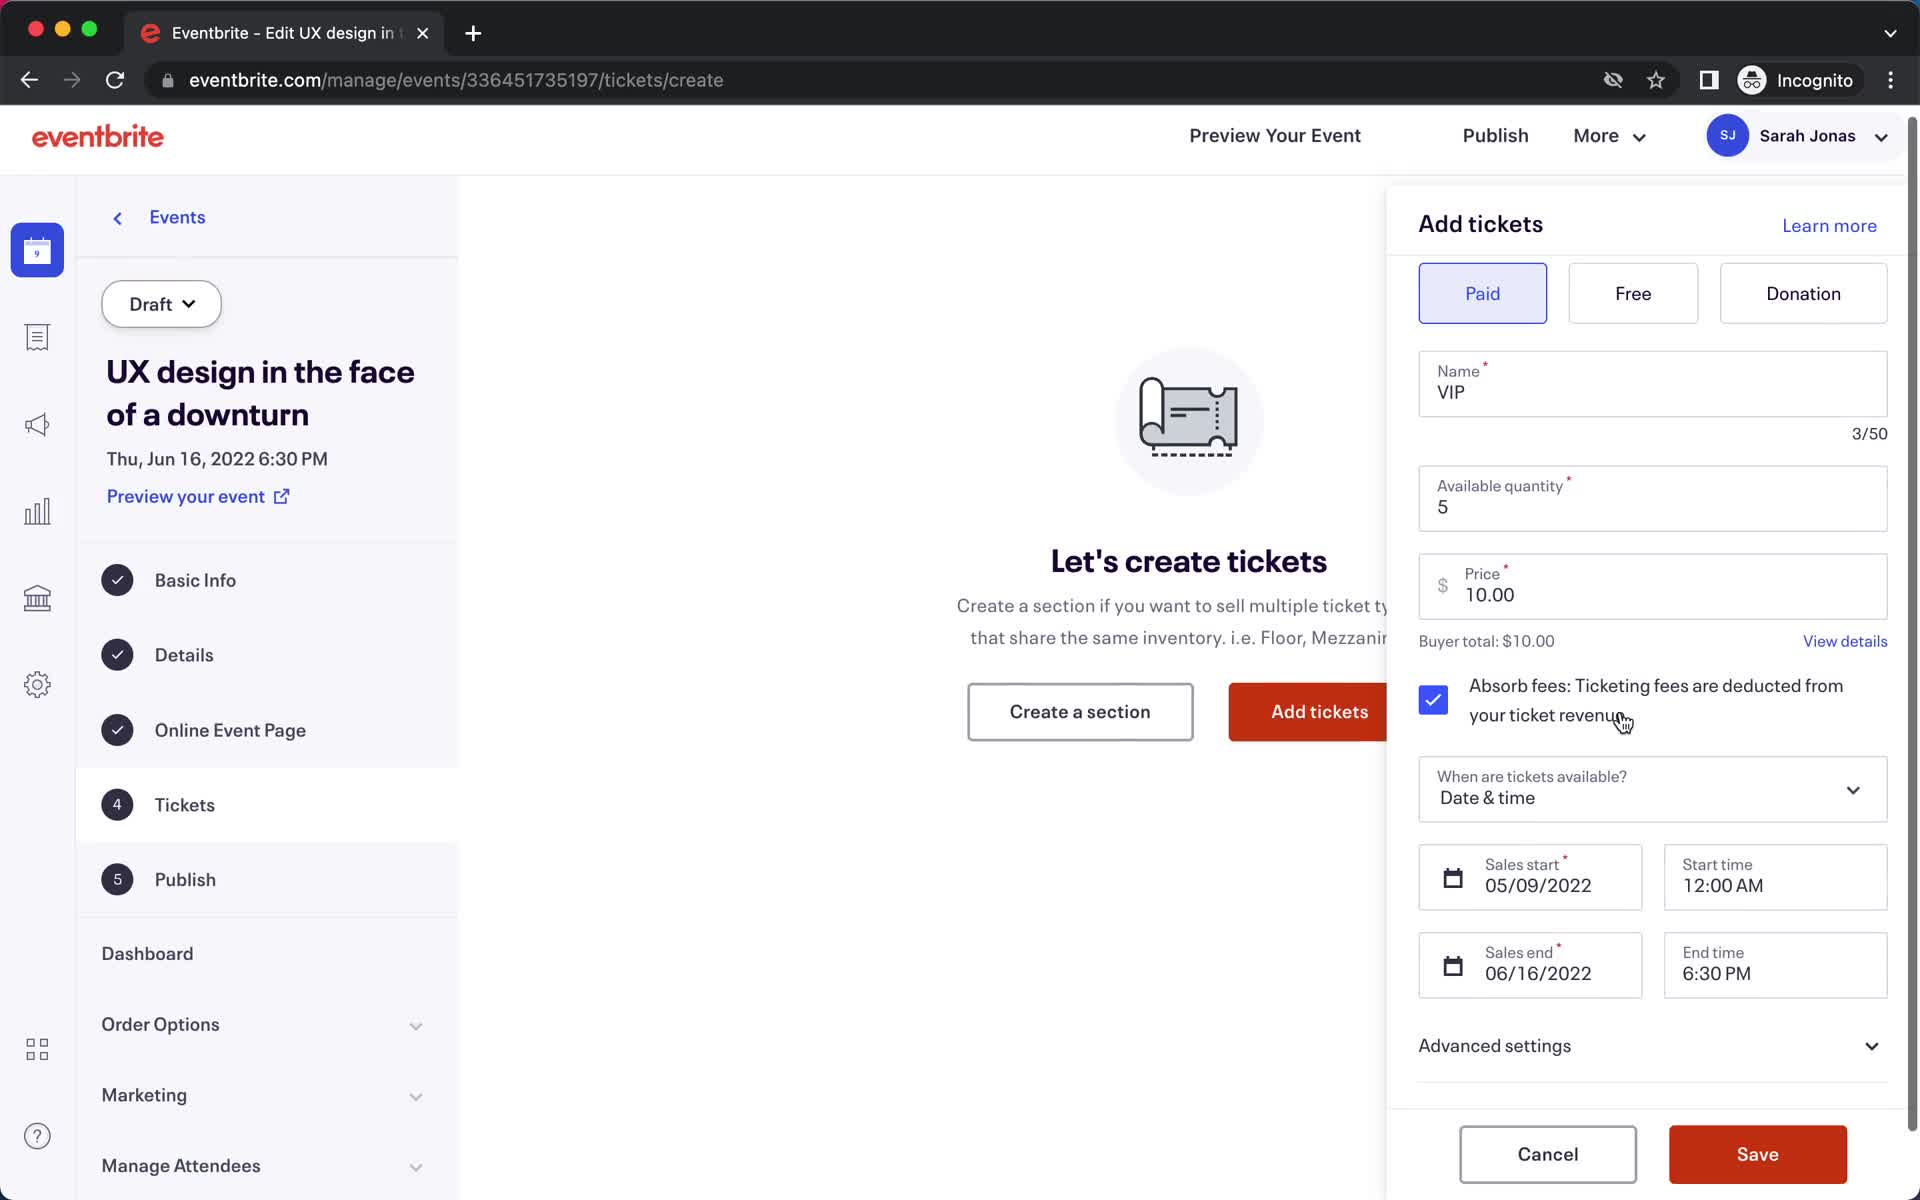Select the Donation ticket type
Screen dimensions: 1920x1200
[x=1803, y=293]
